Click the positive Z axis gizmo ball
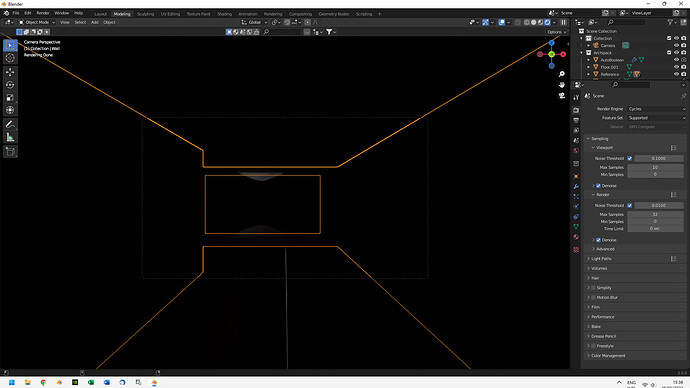Image resolution: width=690 pixels, height=388 pixels. (x=551, y=43)
